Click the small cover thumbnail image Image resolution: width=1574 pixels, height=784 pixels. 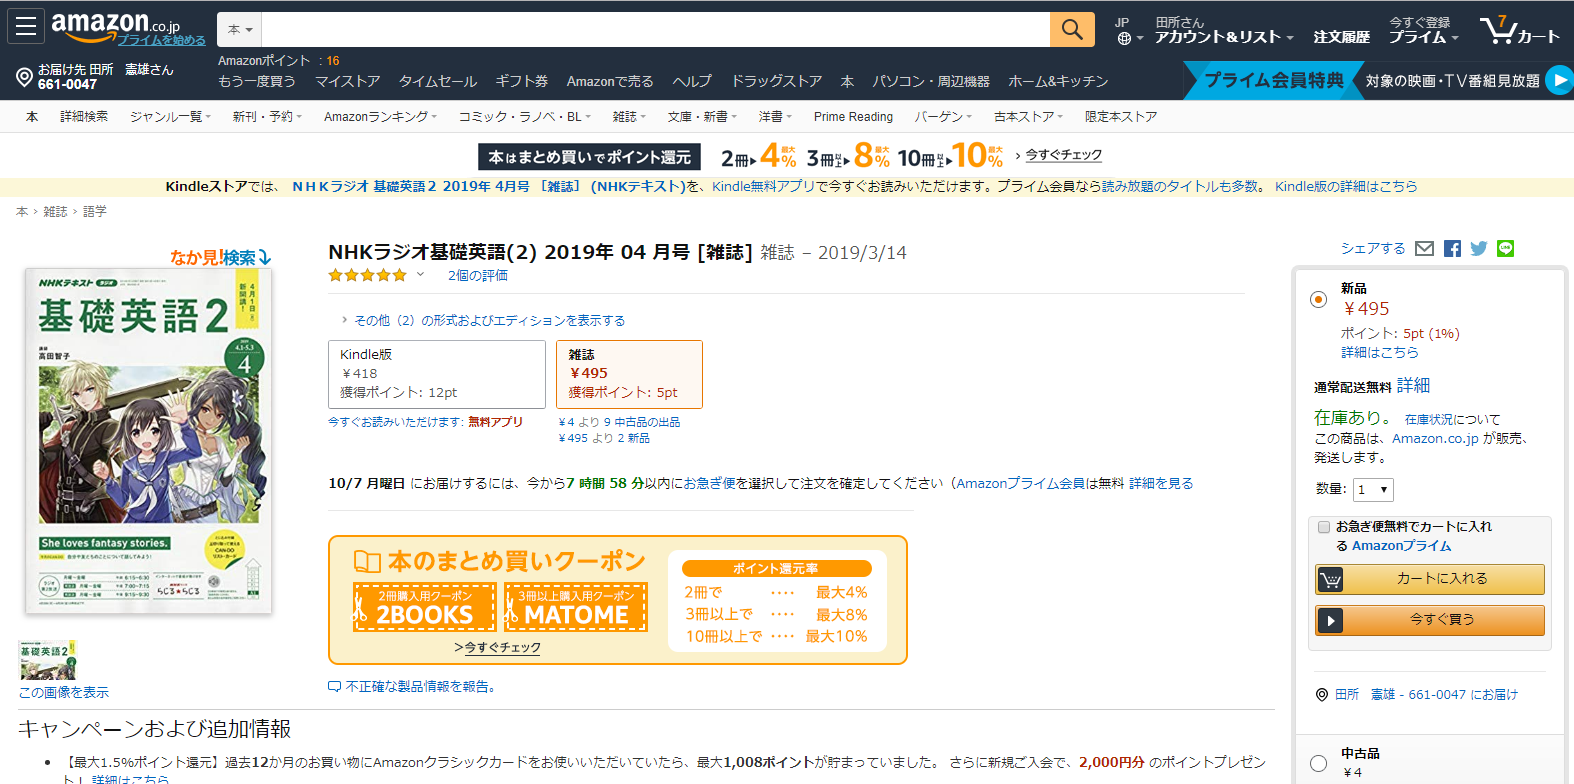coord(47,660)
